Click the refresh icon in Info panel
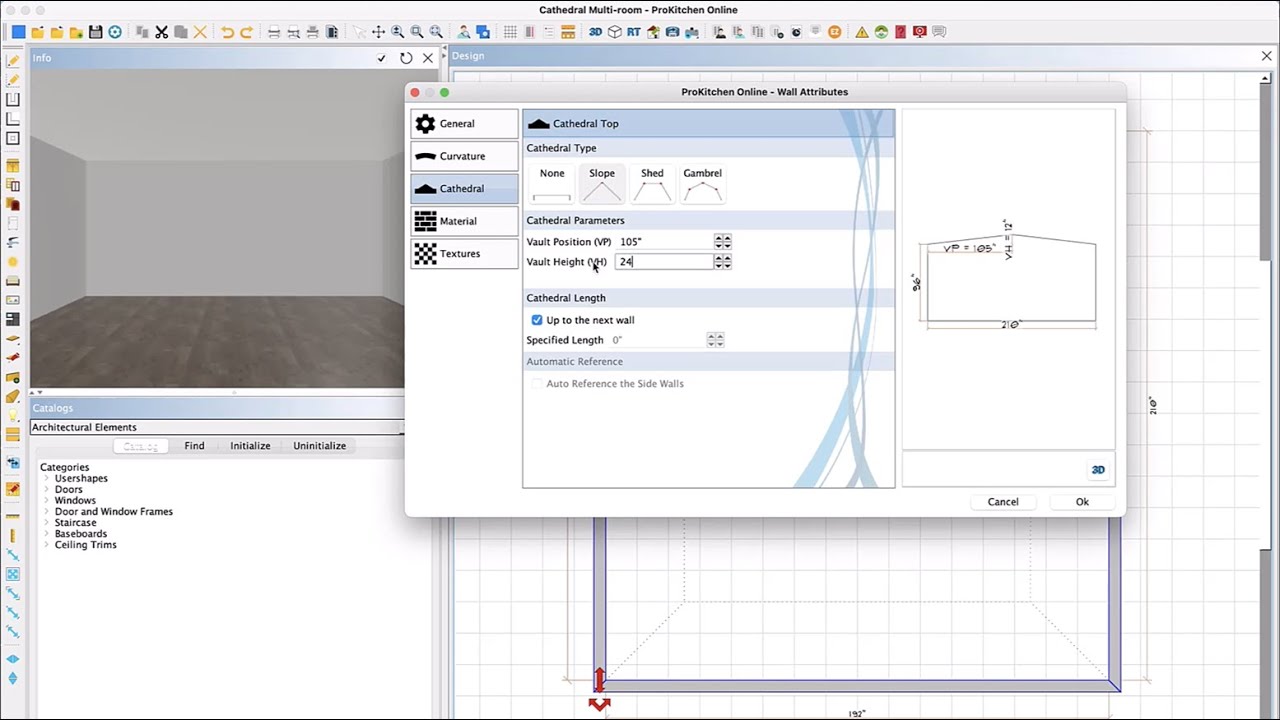 (x=406, y=58)
